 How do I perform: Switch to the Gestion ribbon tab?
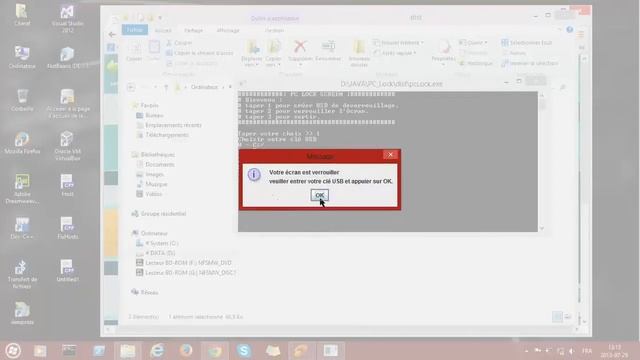pyautogui.click(x=274, y=30)
